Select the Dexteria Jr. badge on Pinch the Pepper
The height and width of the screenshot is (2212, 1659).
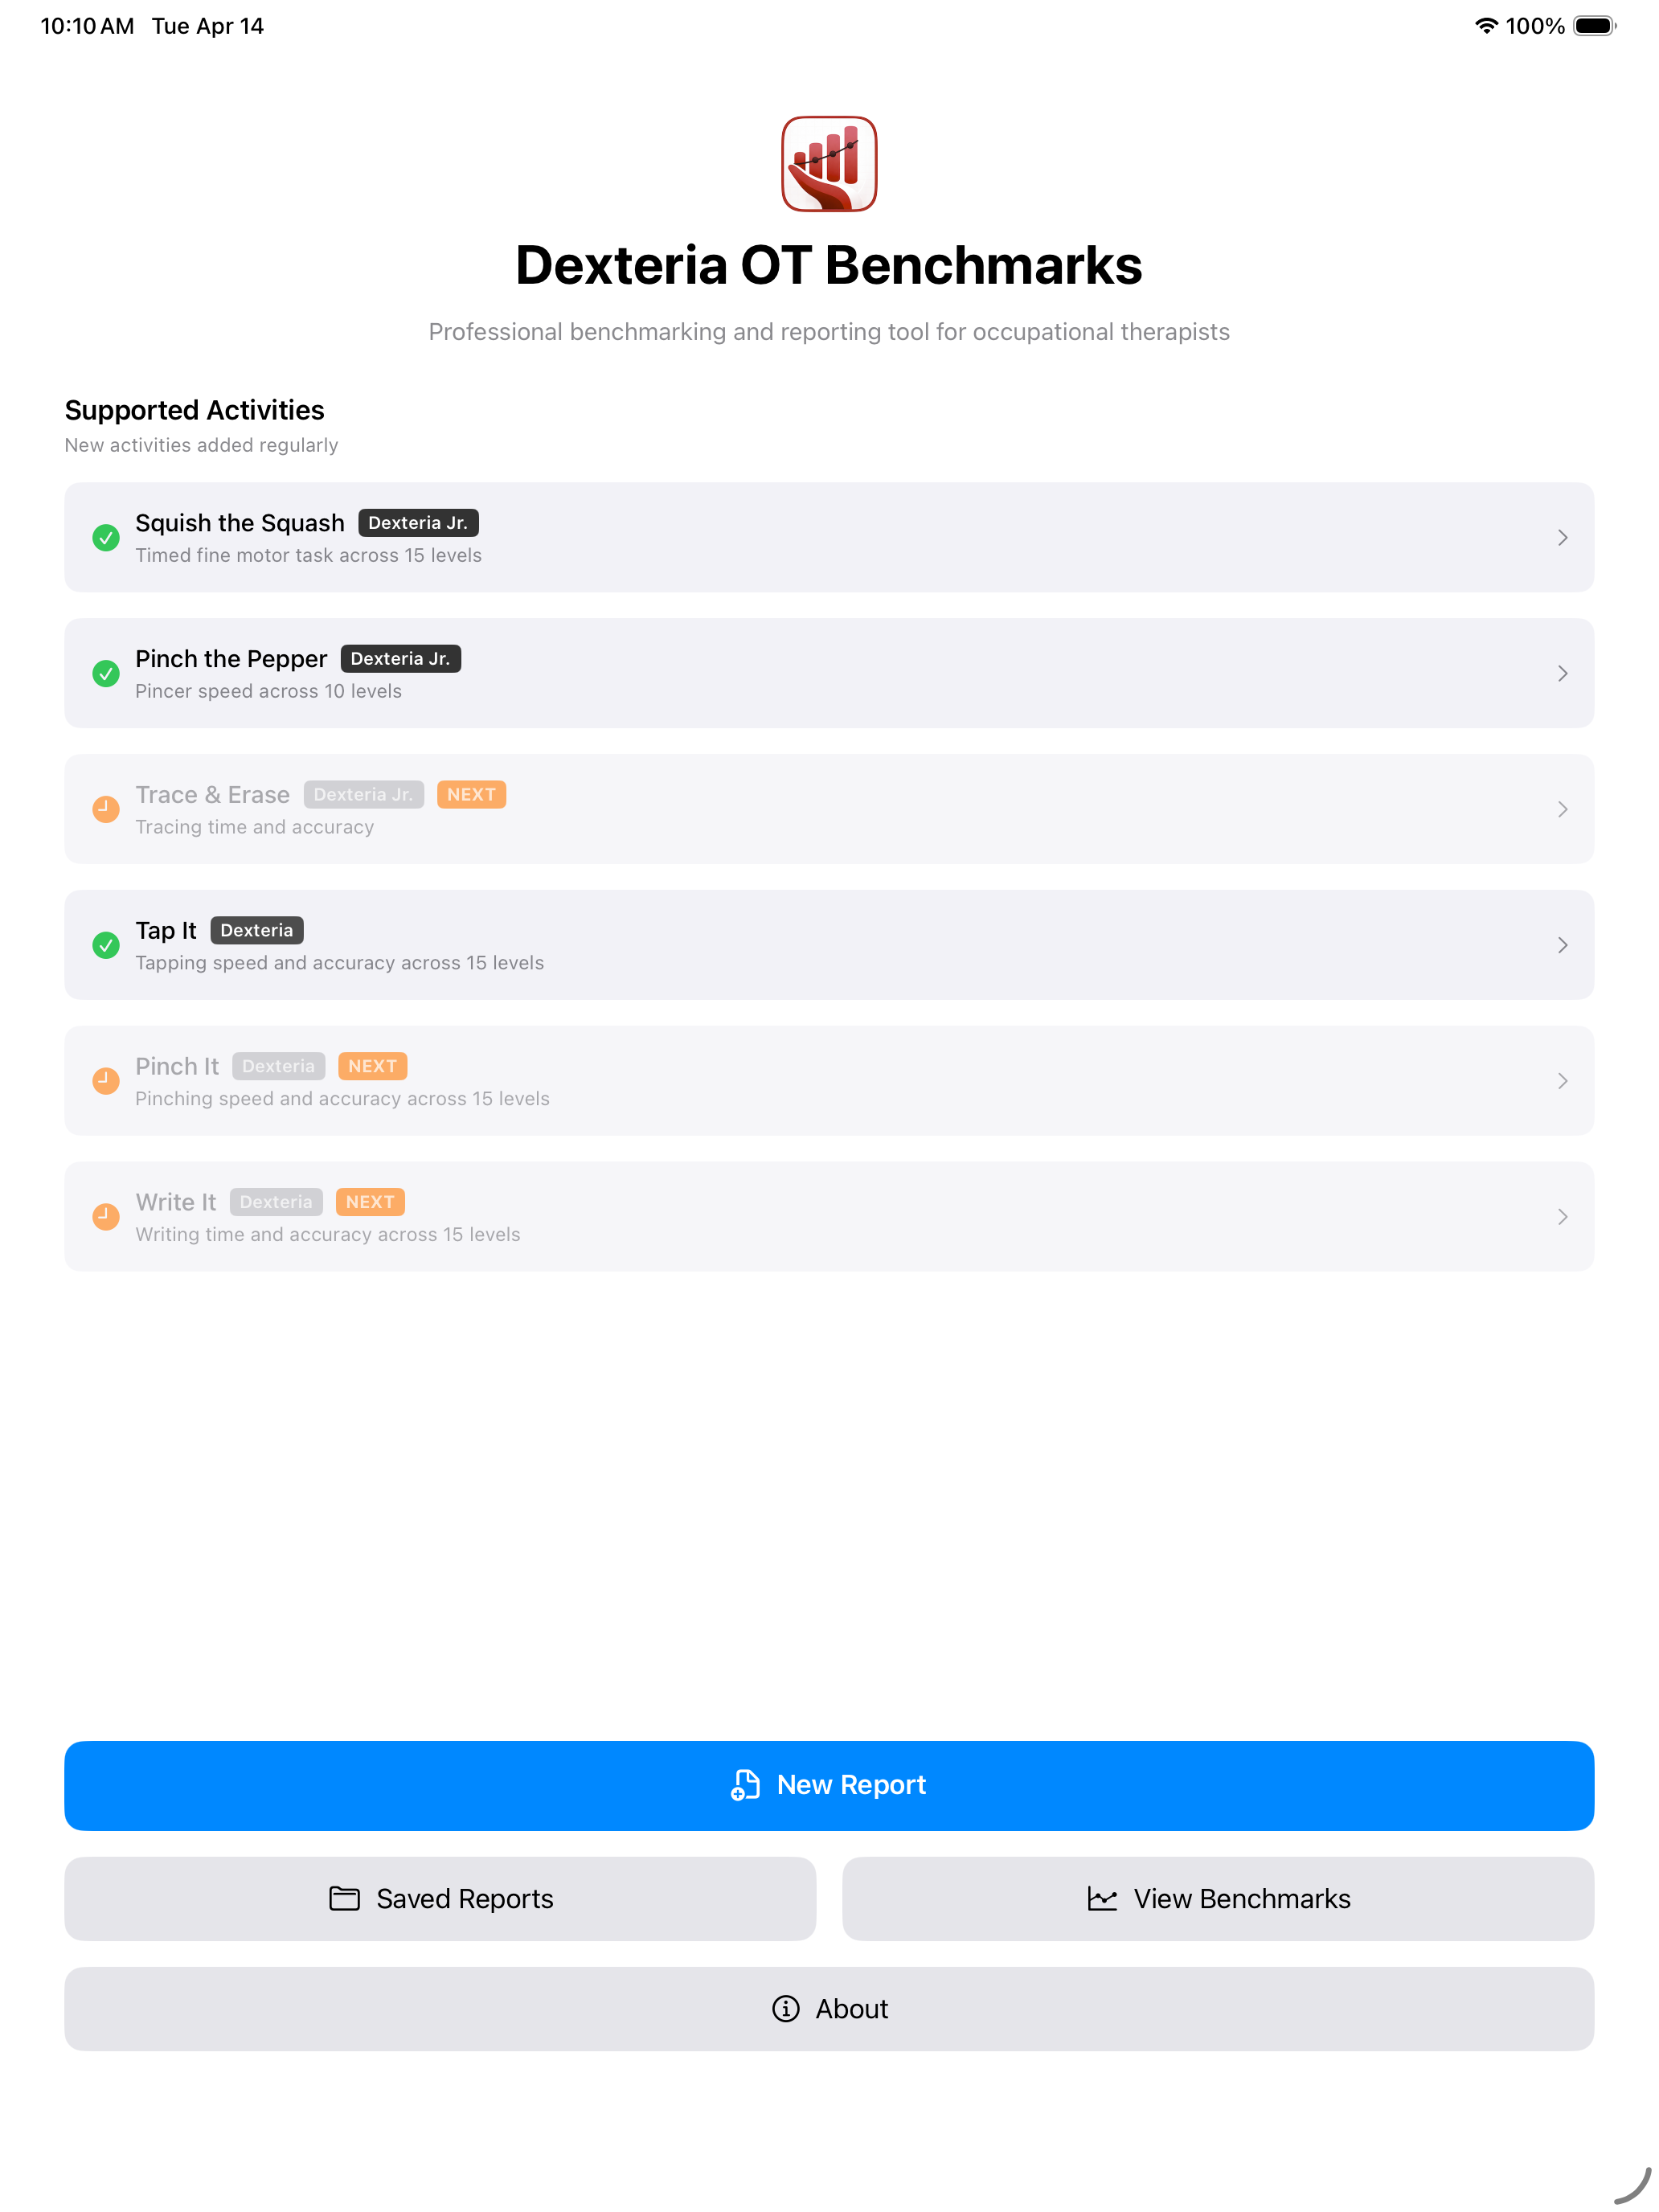point(400,658)
